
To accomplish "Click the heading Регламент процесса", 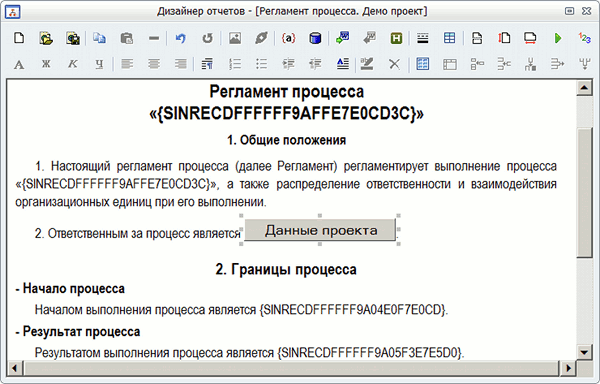I will [287, 92].
